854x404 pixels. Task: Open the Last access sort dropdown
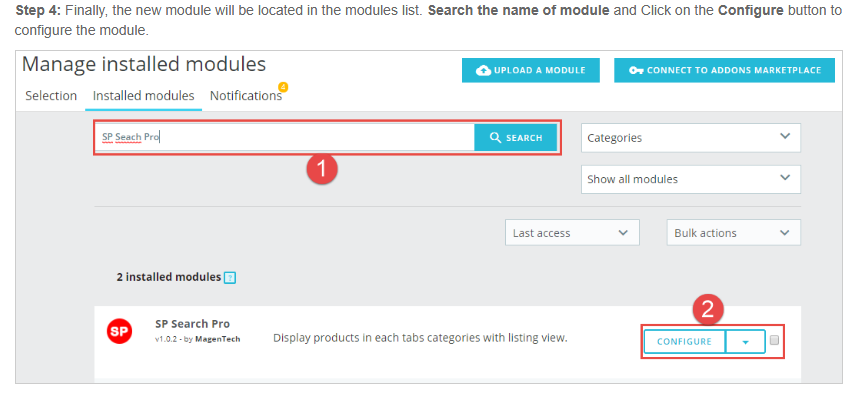pyautogui.click(x=572, y=233)
